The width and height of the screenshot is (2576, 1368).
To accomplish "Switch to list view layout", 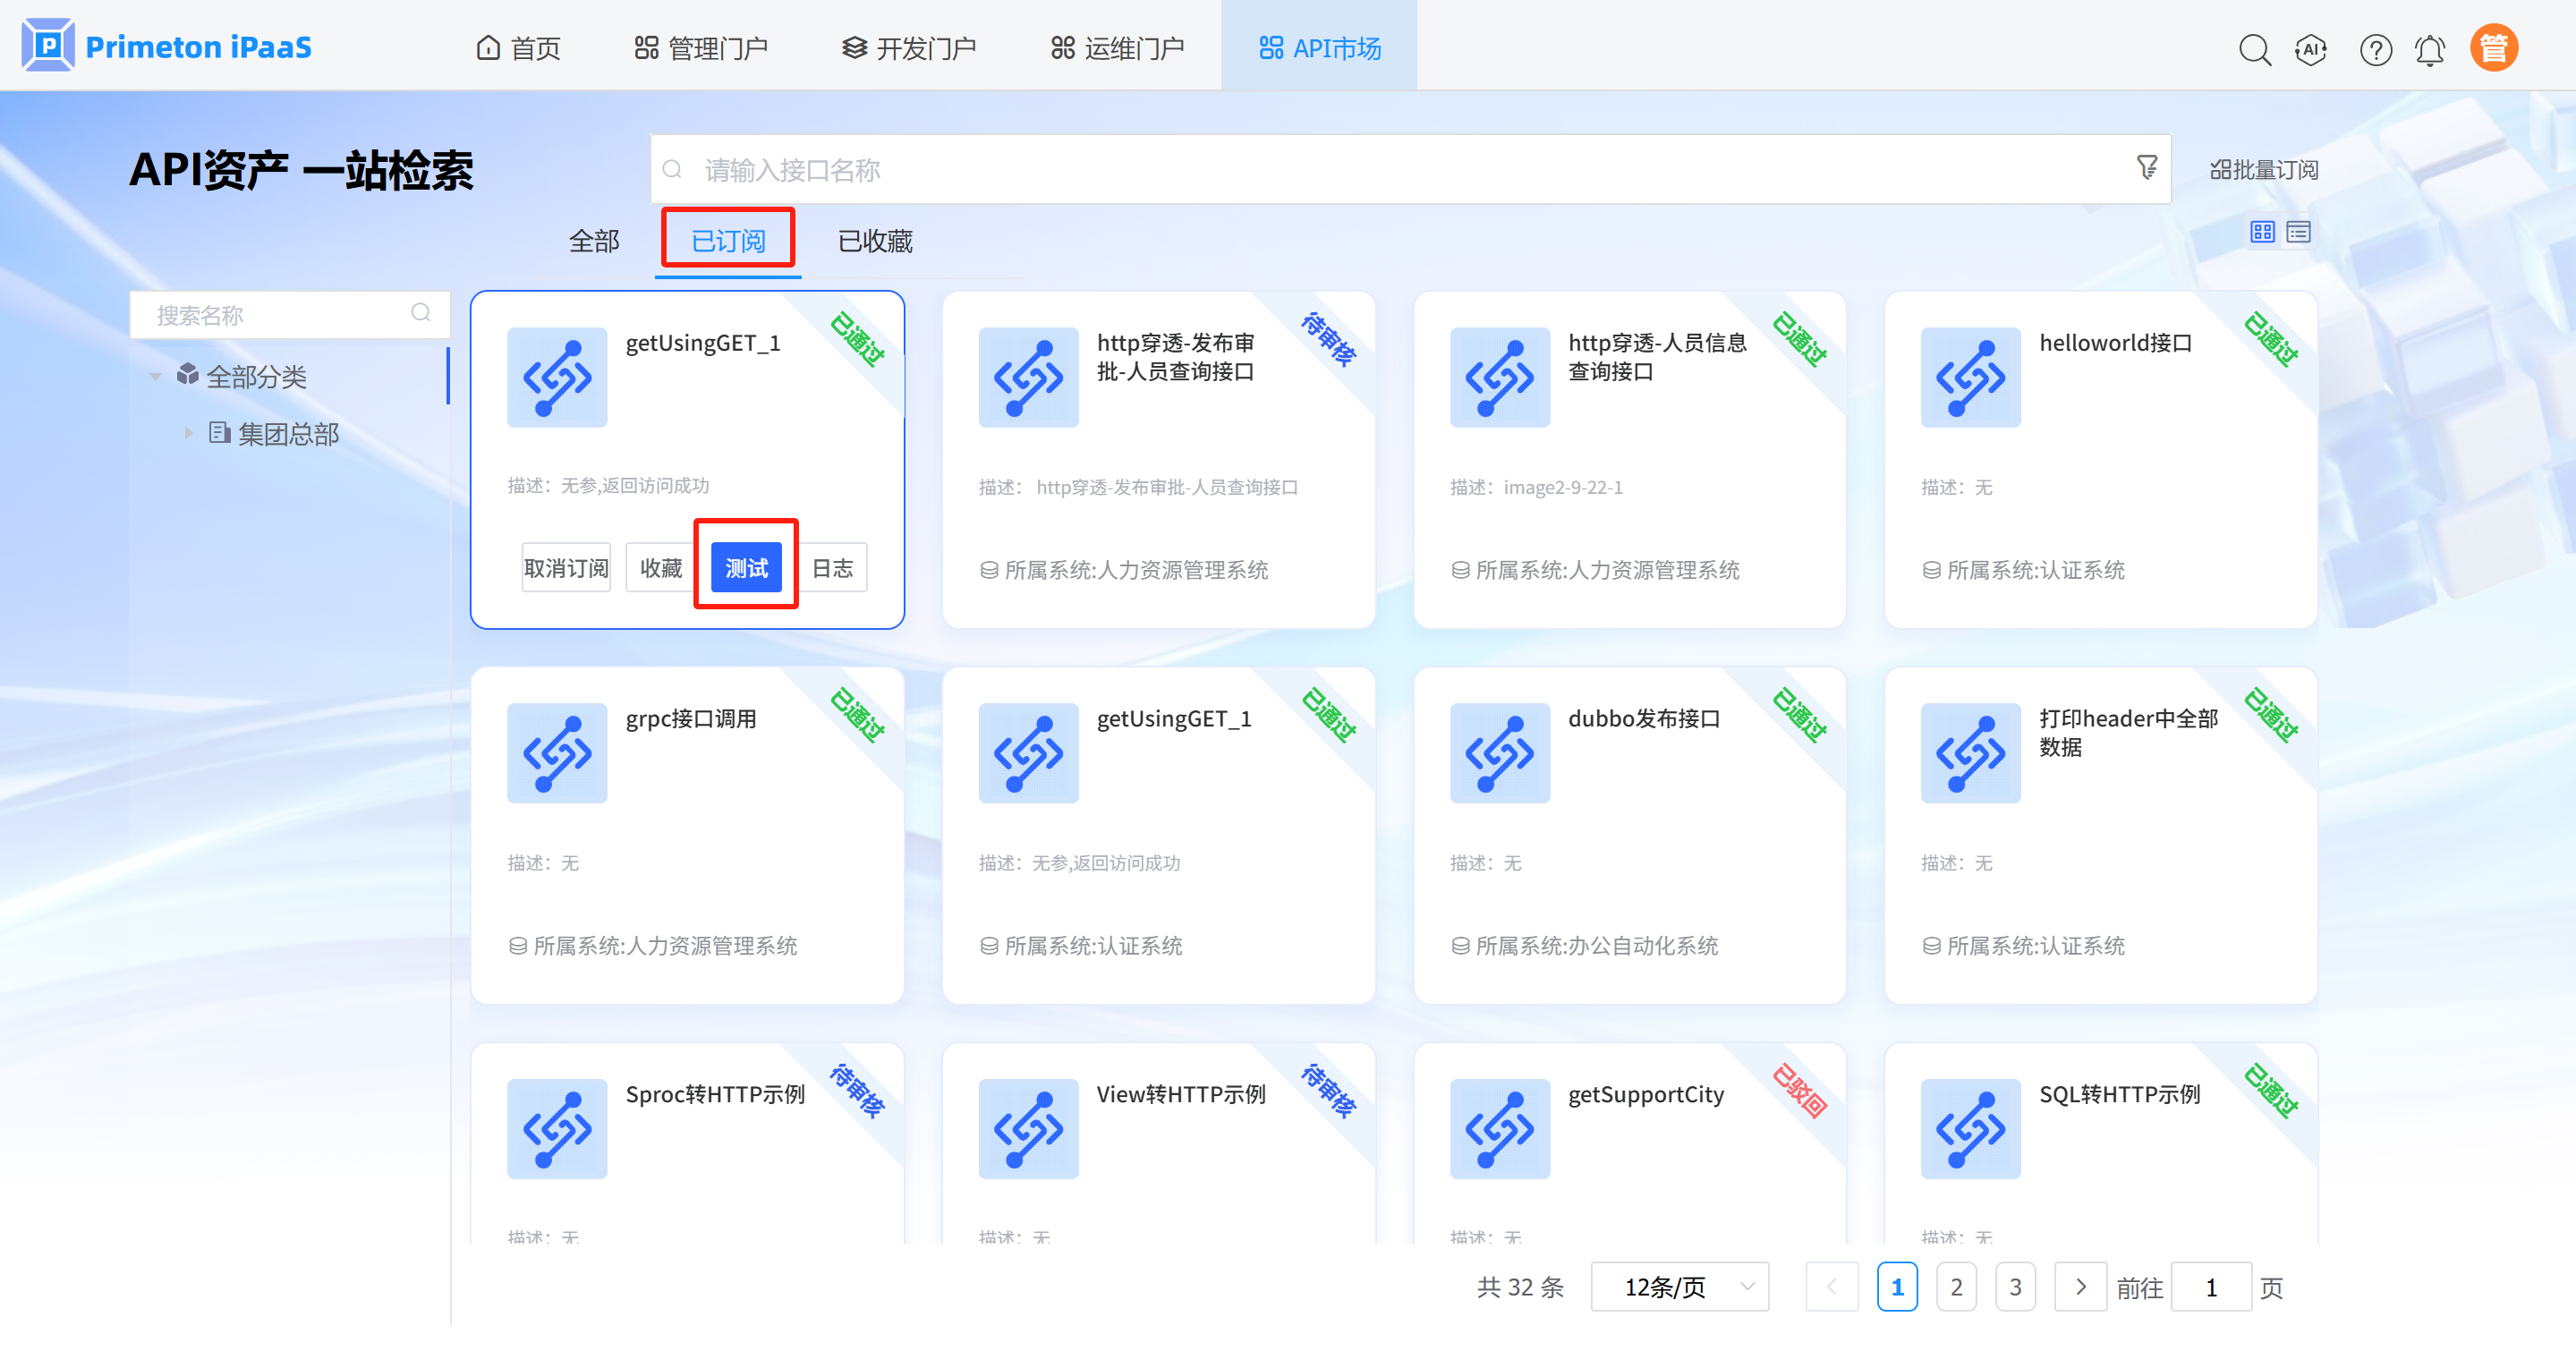I will [2299, 232].
